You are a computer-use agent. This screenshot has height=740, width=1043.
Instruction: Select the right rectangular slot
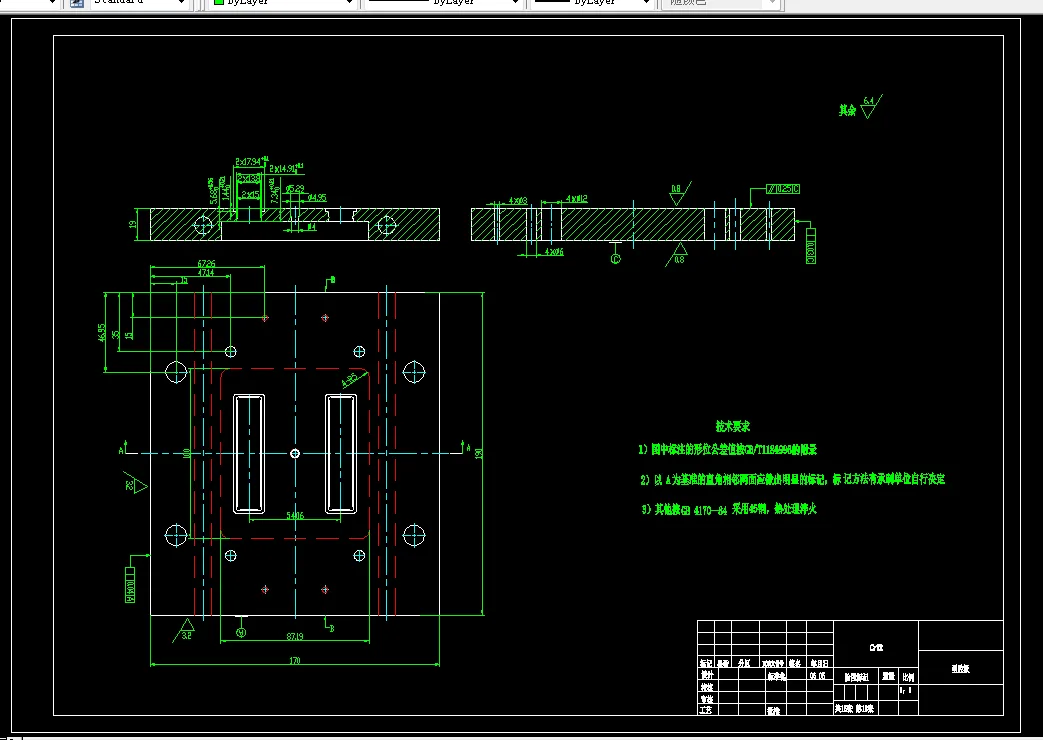(341, 454)
